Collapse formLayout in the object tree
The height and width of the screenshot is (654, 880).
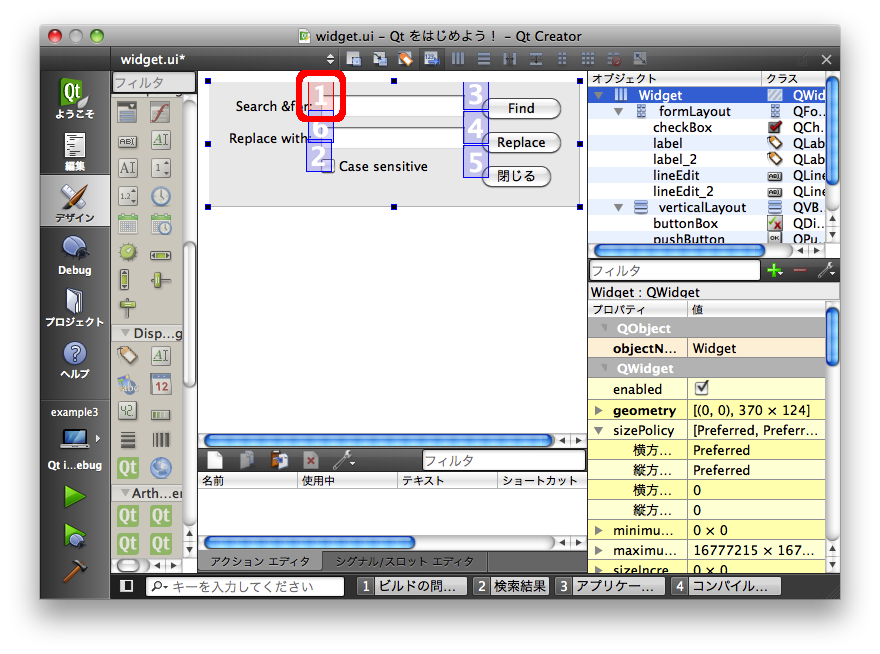click(620, 112)
